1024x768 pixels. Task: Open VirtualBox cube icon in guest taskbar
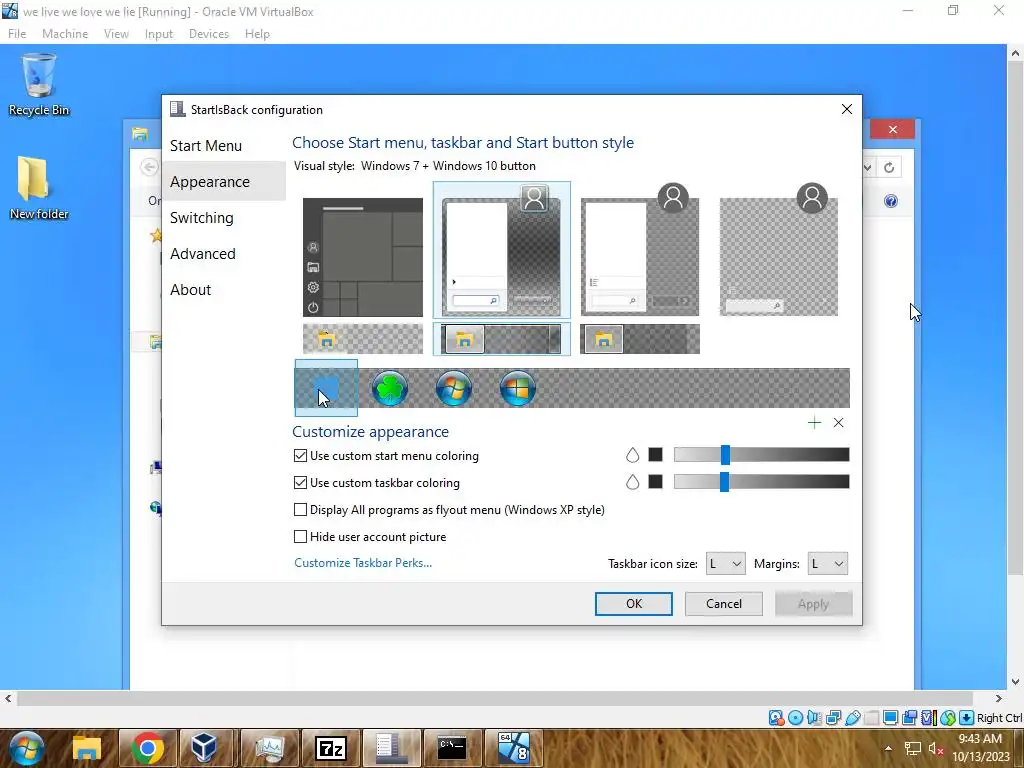click(x=204, y=748)
